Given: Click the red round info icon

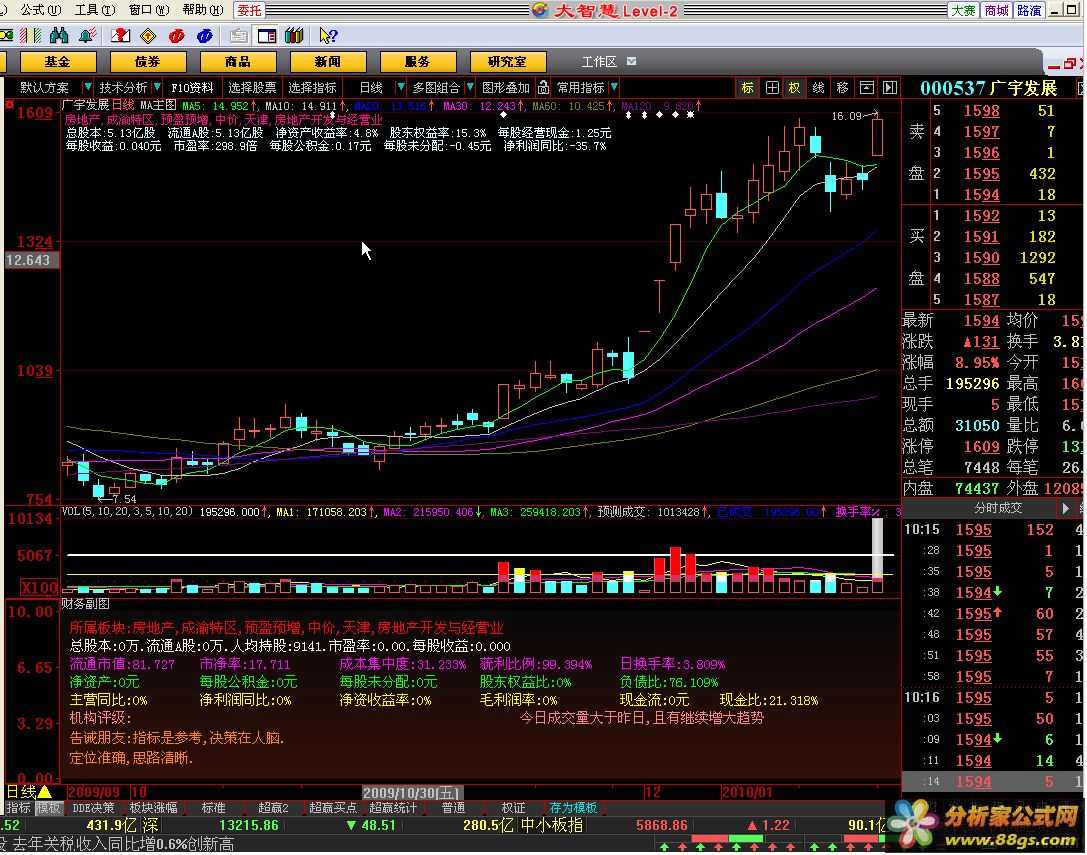Looking at the screenshot, I should (176, 35).
